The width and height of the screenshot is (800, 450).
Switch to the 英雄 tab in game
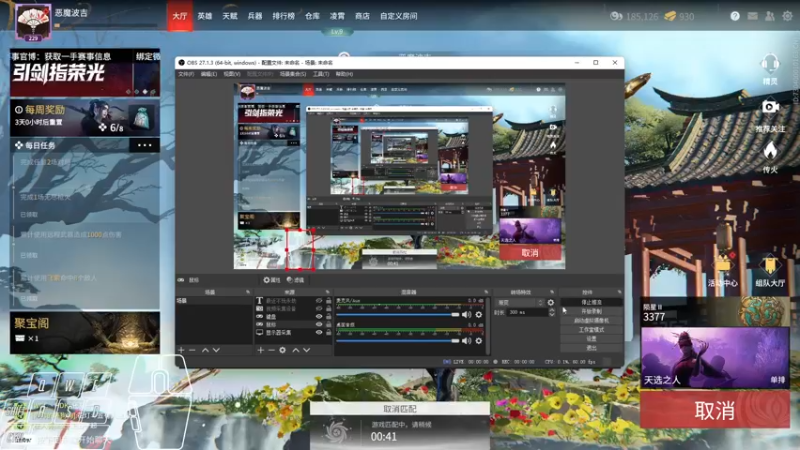(205, 16)
